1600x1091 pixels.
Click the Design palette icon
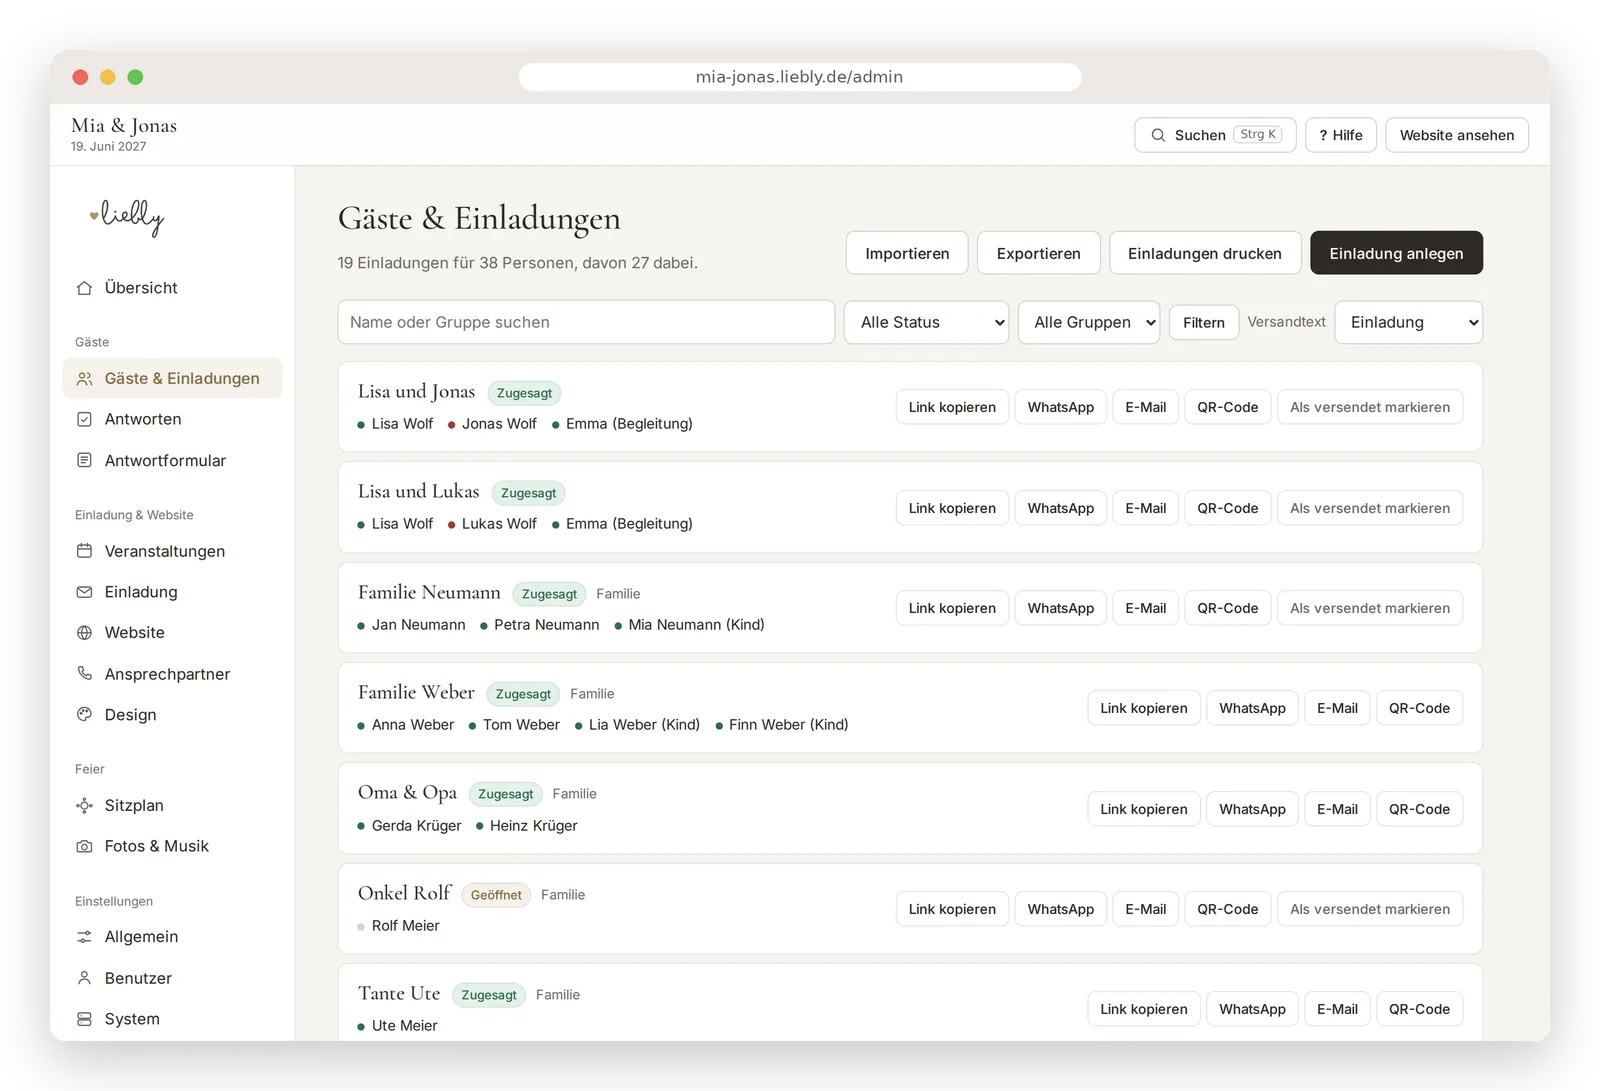coord(85,715)
